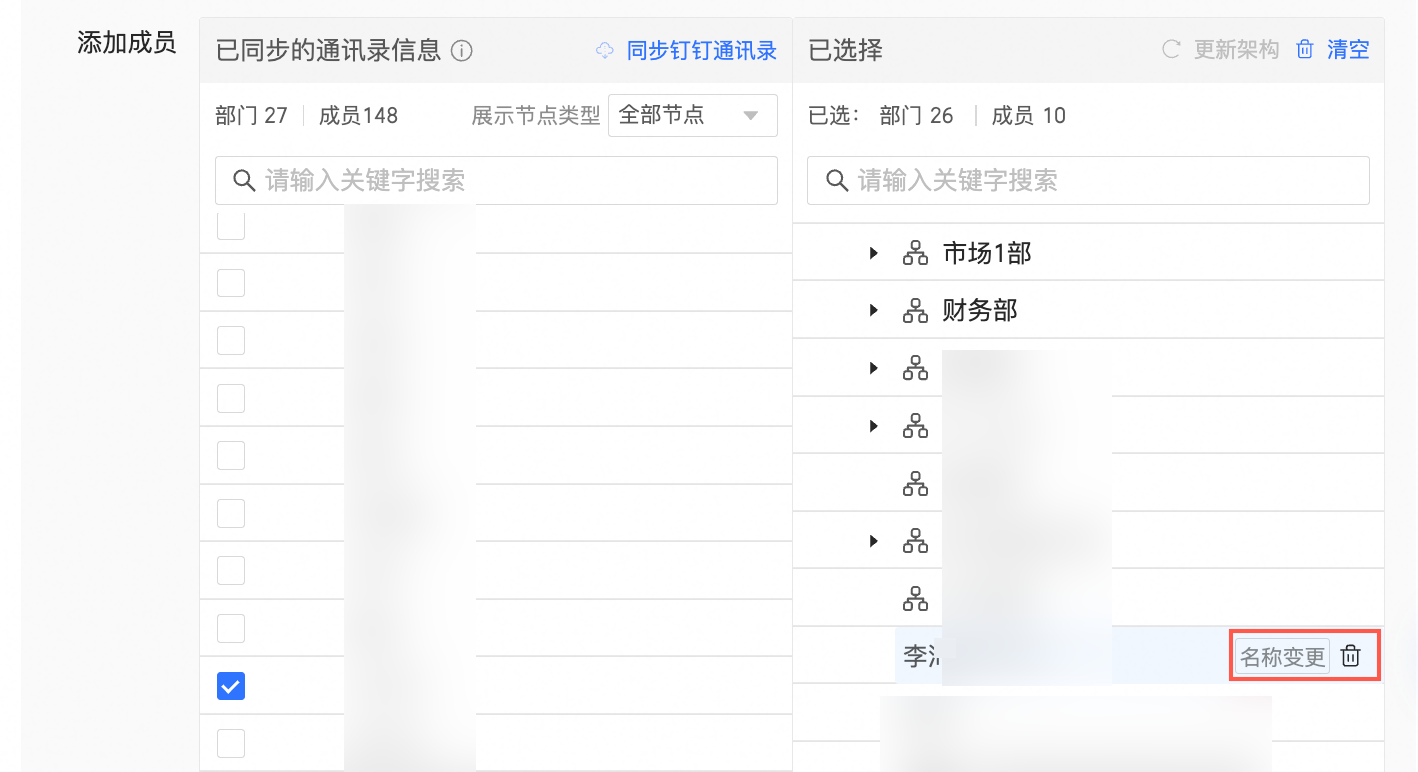Click the 更新架构 button

tap(1236, 49)
